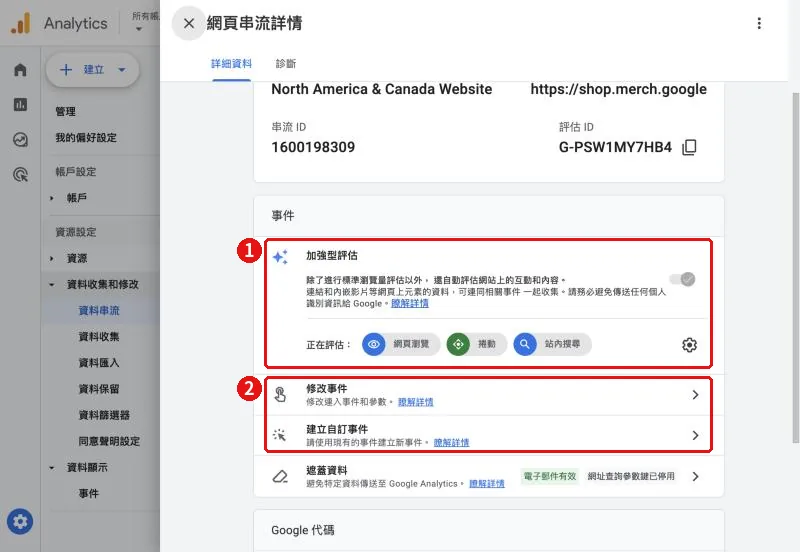Click the 建立 button

pos(92,70)
